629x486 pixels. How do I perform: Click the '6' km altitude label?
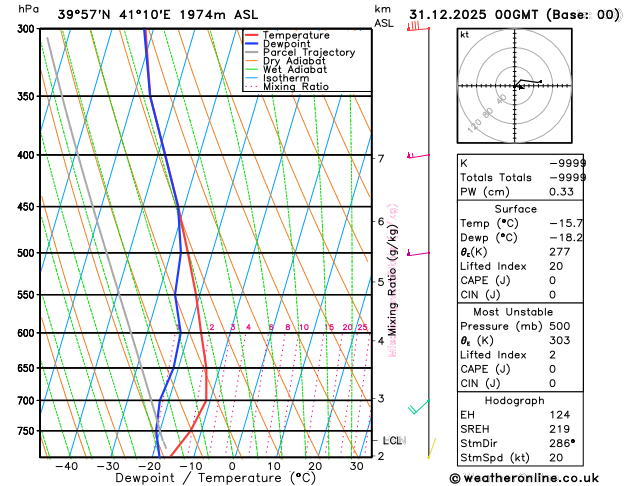(381, 221)
